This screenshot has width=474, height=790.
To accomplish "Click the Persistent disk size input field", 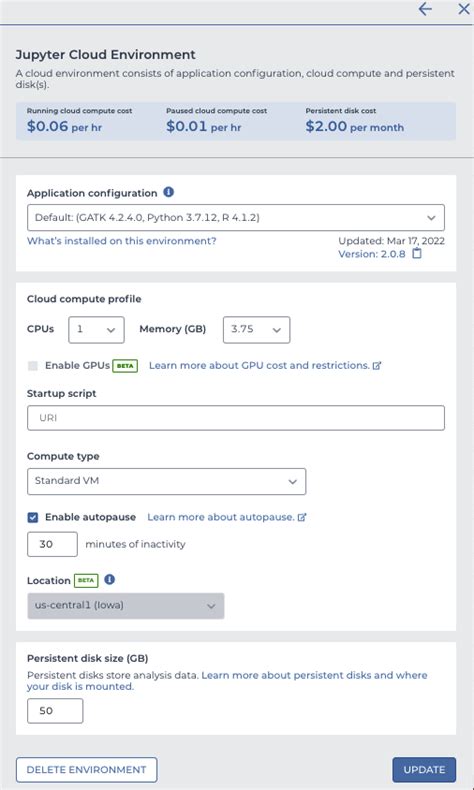I will tap(55, 711).
